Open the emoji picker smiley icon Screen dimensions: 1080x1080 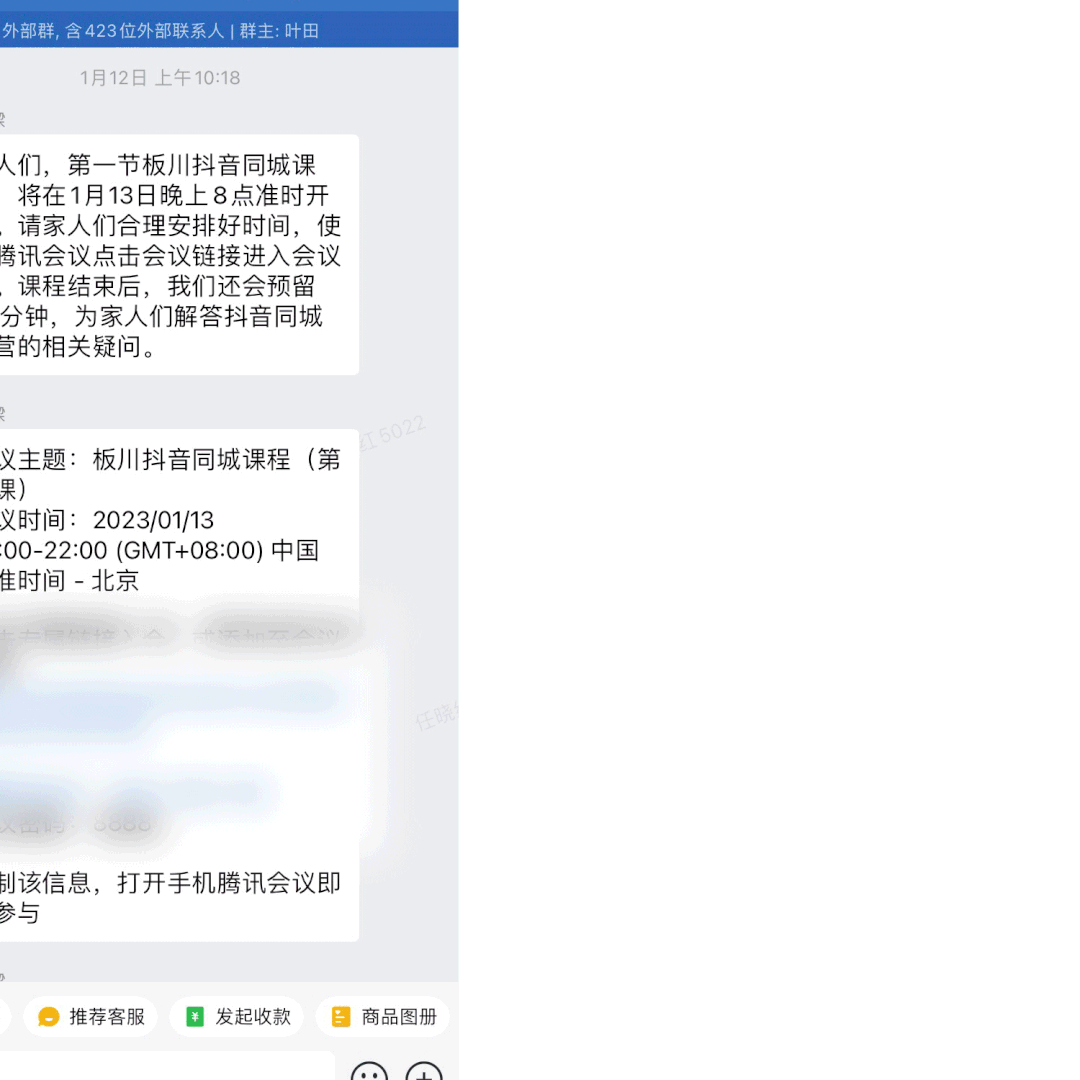coord(369,1072)
